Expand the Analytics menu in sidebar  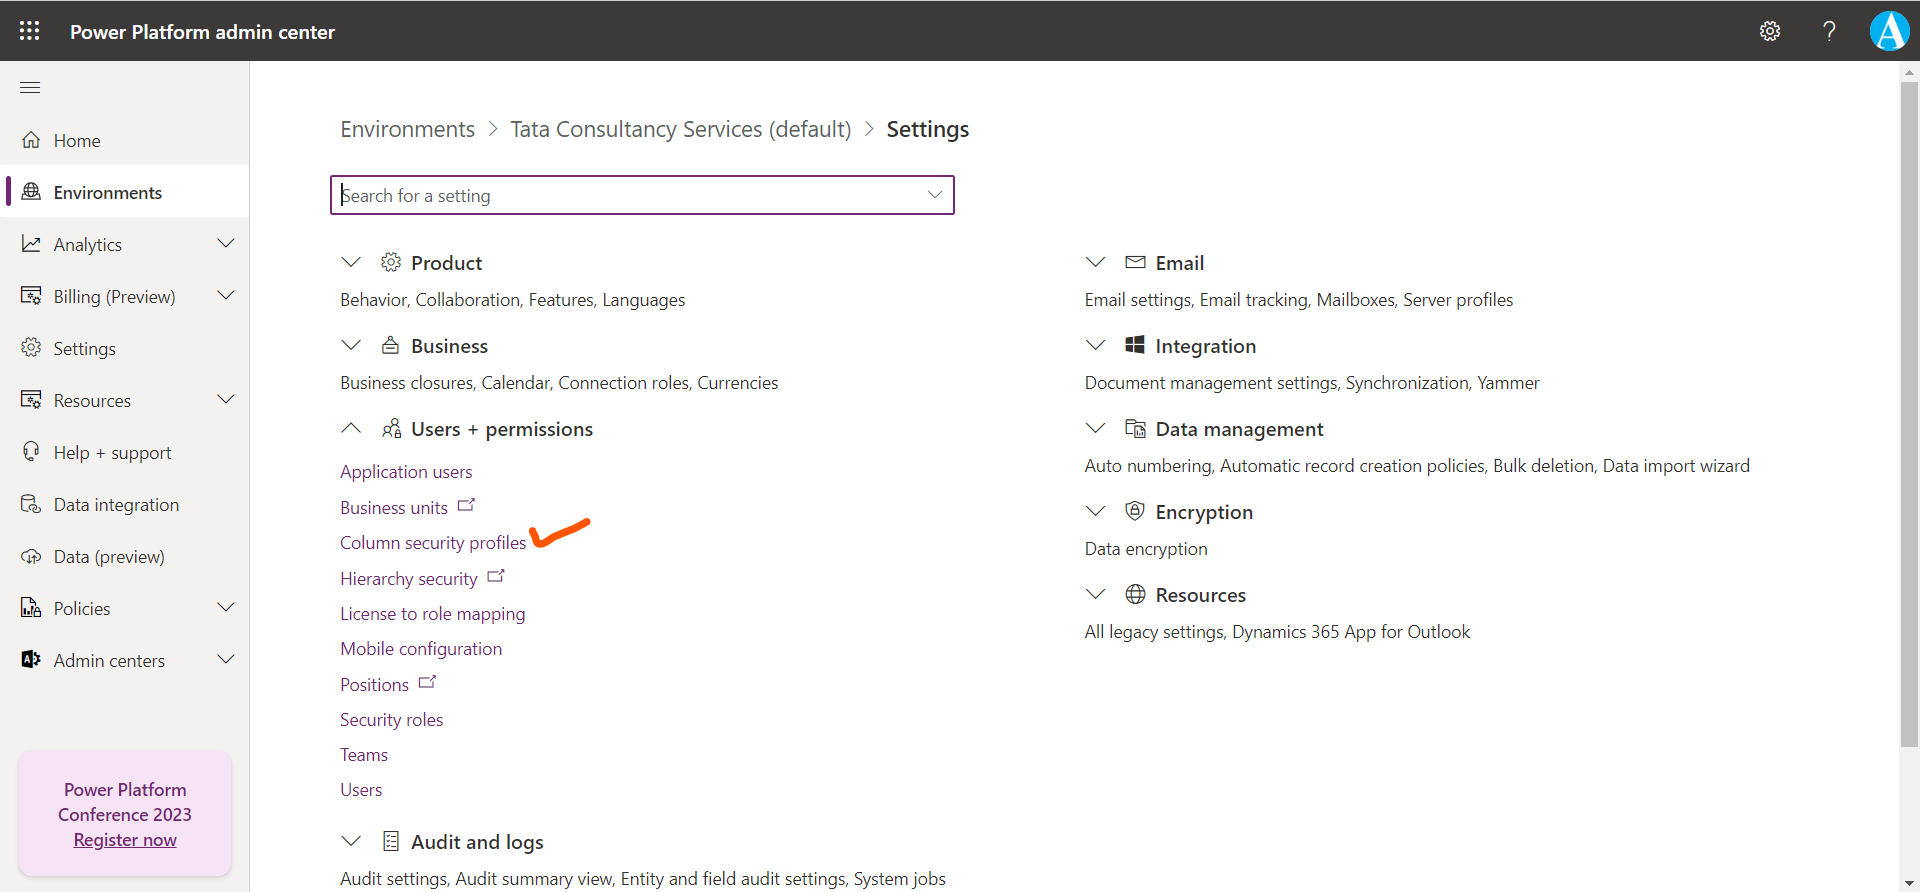tap(226, 244)
